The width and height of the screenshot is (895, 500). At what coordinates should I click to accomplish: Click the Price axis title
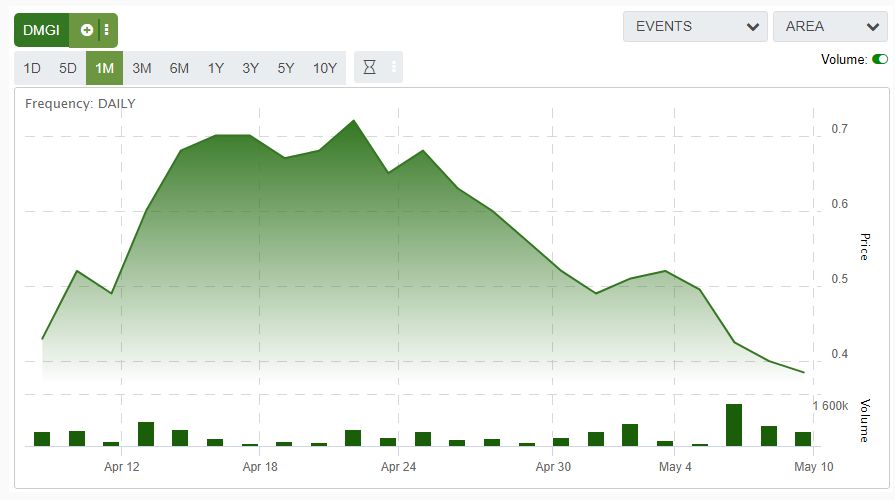[865, 247]
